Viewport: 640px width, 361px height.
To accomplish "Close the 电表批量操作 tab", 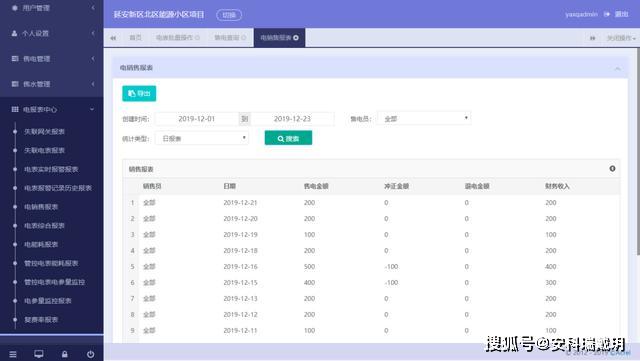I will (x=198, y=38).
